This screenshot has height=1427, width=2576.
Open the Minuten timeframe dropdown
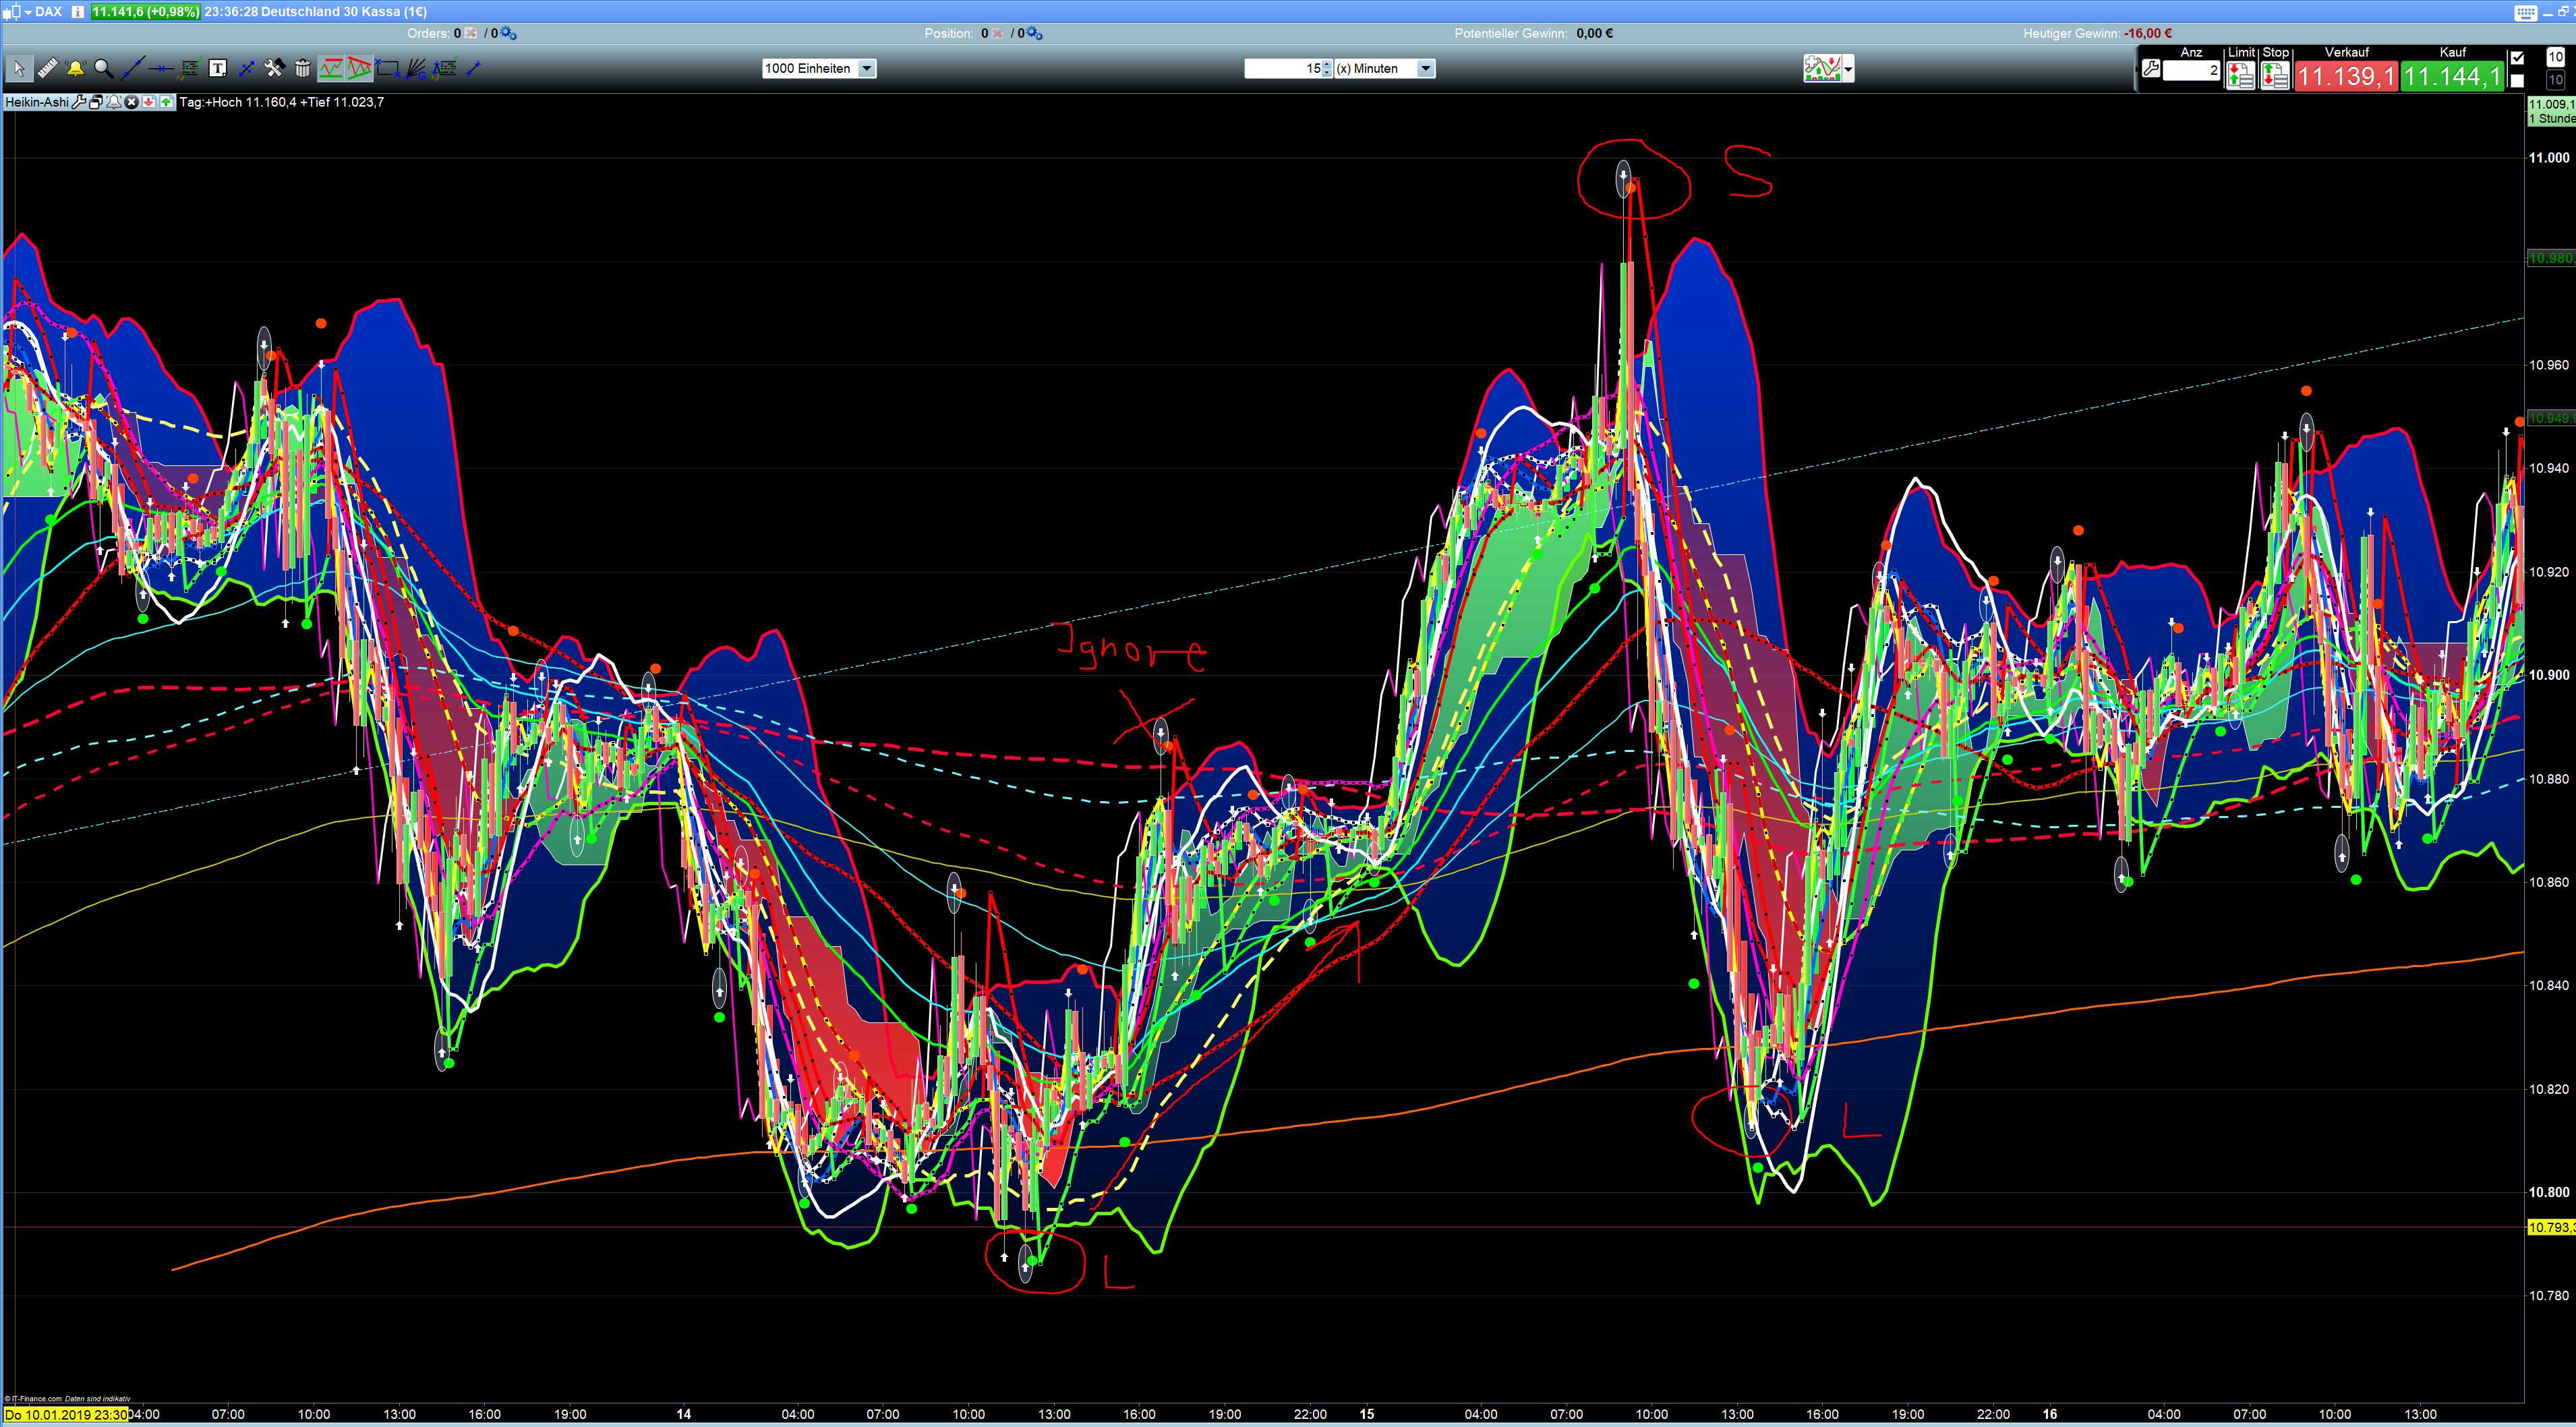click(x=1426, y=68)
